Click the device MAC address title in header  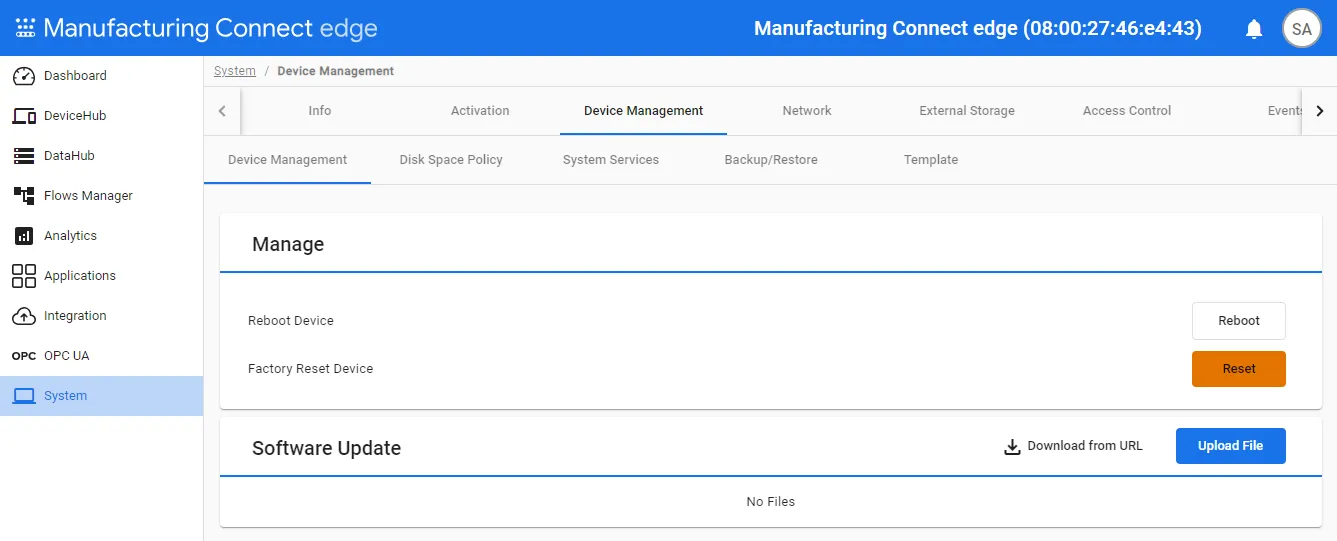pyautogui.click(x=978, y=28)
